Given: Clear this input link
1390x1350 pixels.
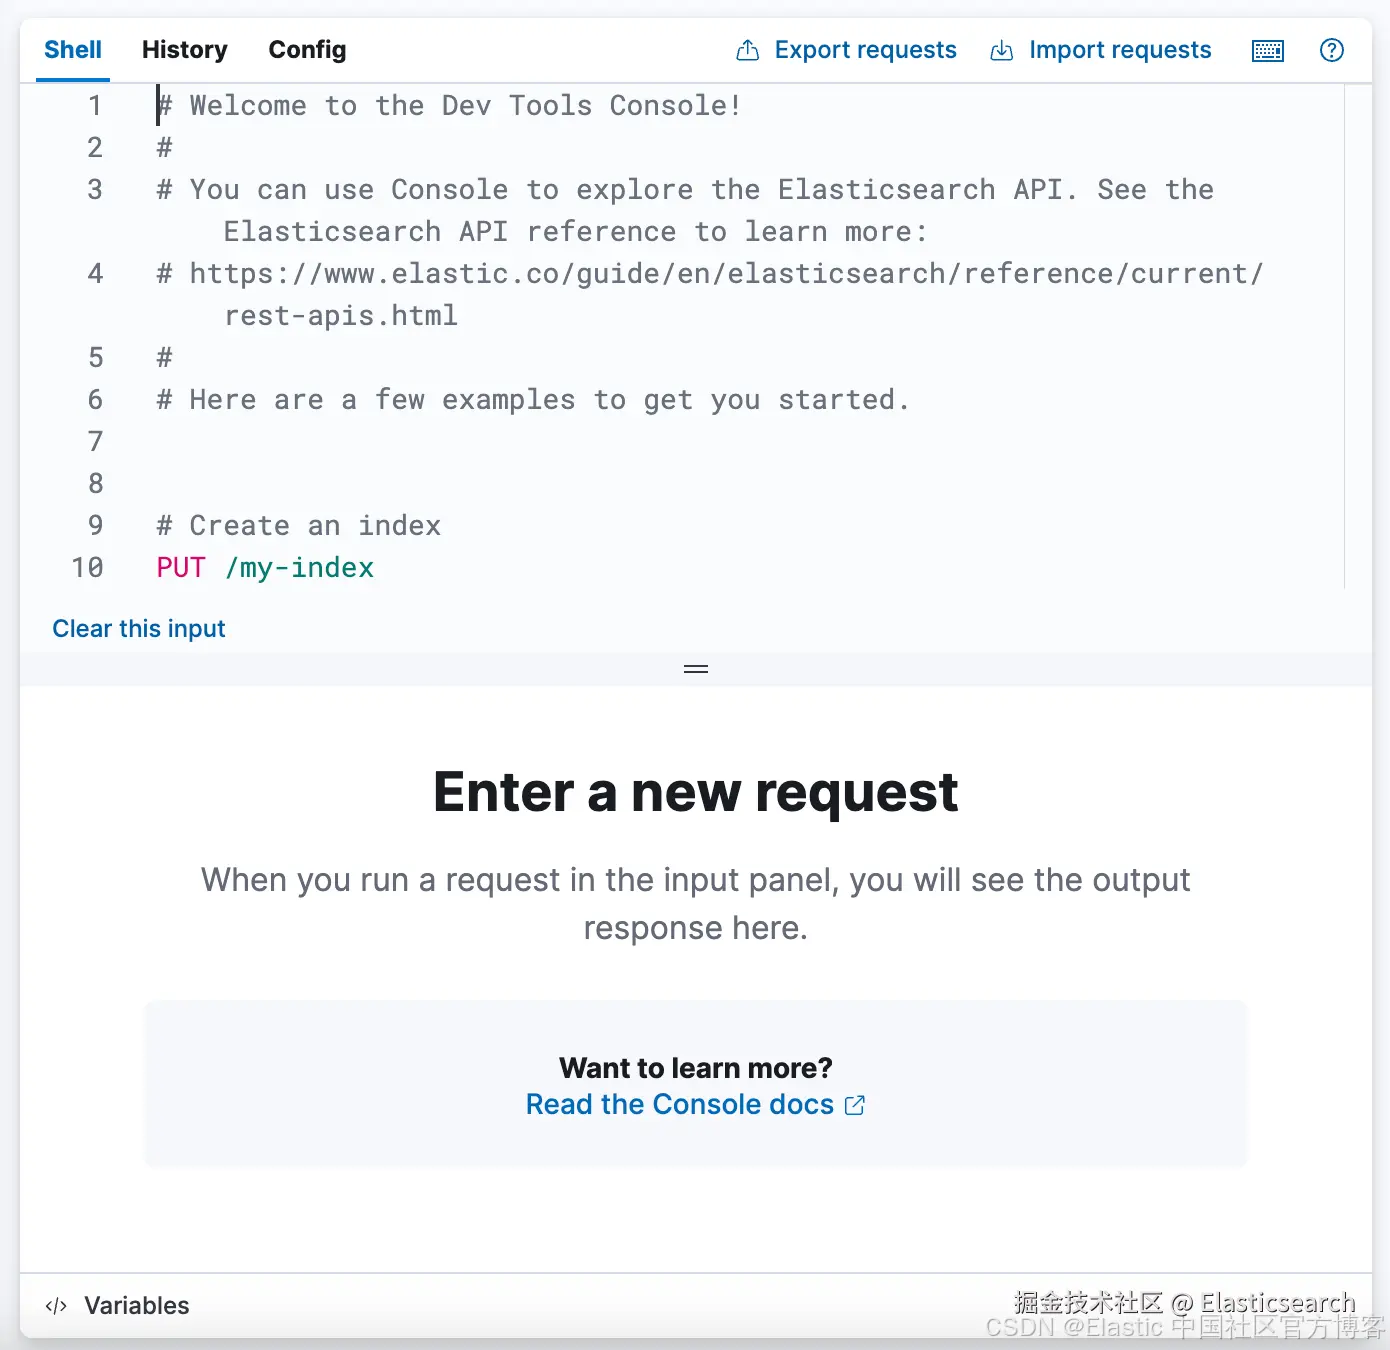Looking at the screenshot, I should (139, 629).
